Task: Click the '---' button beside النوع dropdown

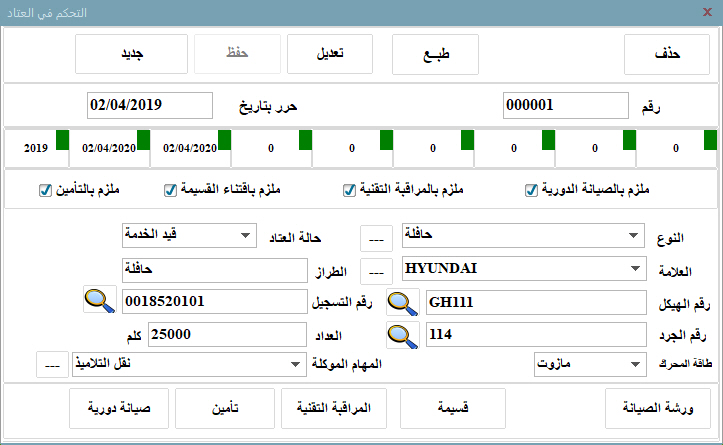Action: 377,240
